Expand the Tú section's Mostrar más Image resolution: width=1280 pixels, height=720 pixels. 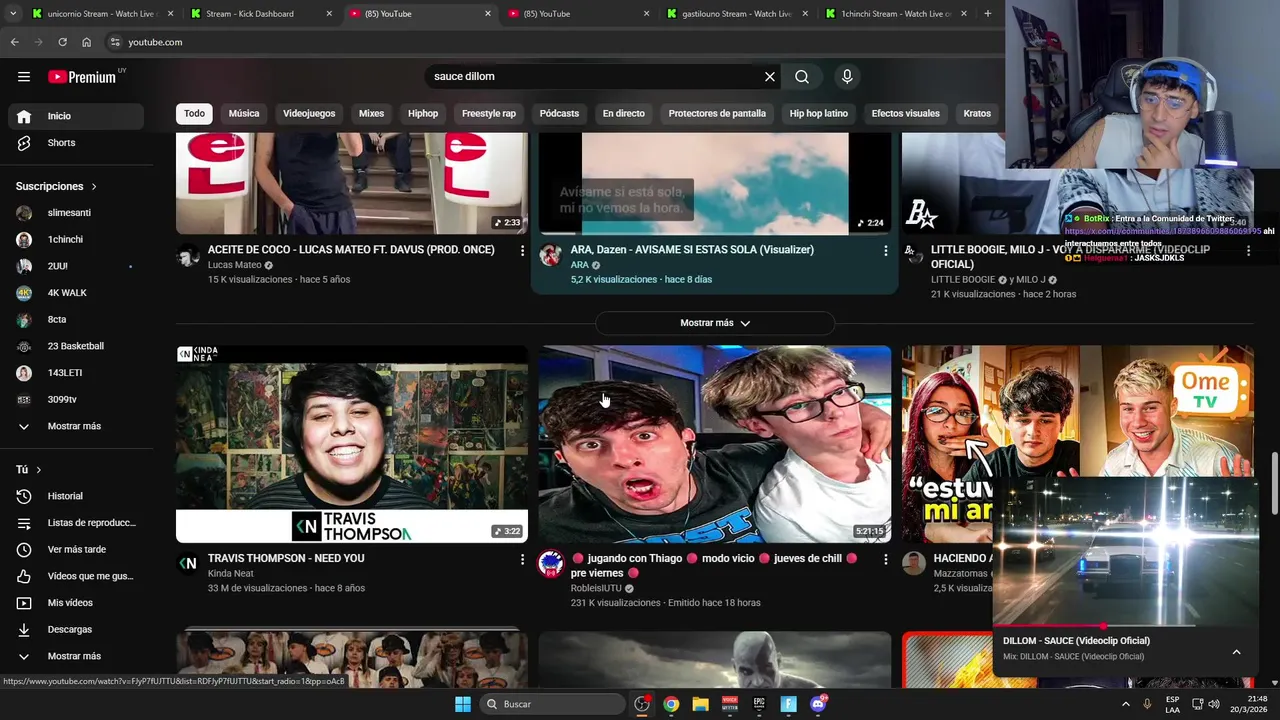pyautogui.click(x=76, y=656)
